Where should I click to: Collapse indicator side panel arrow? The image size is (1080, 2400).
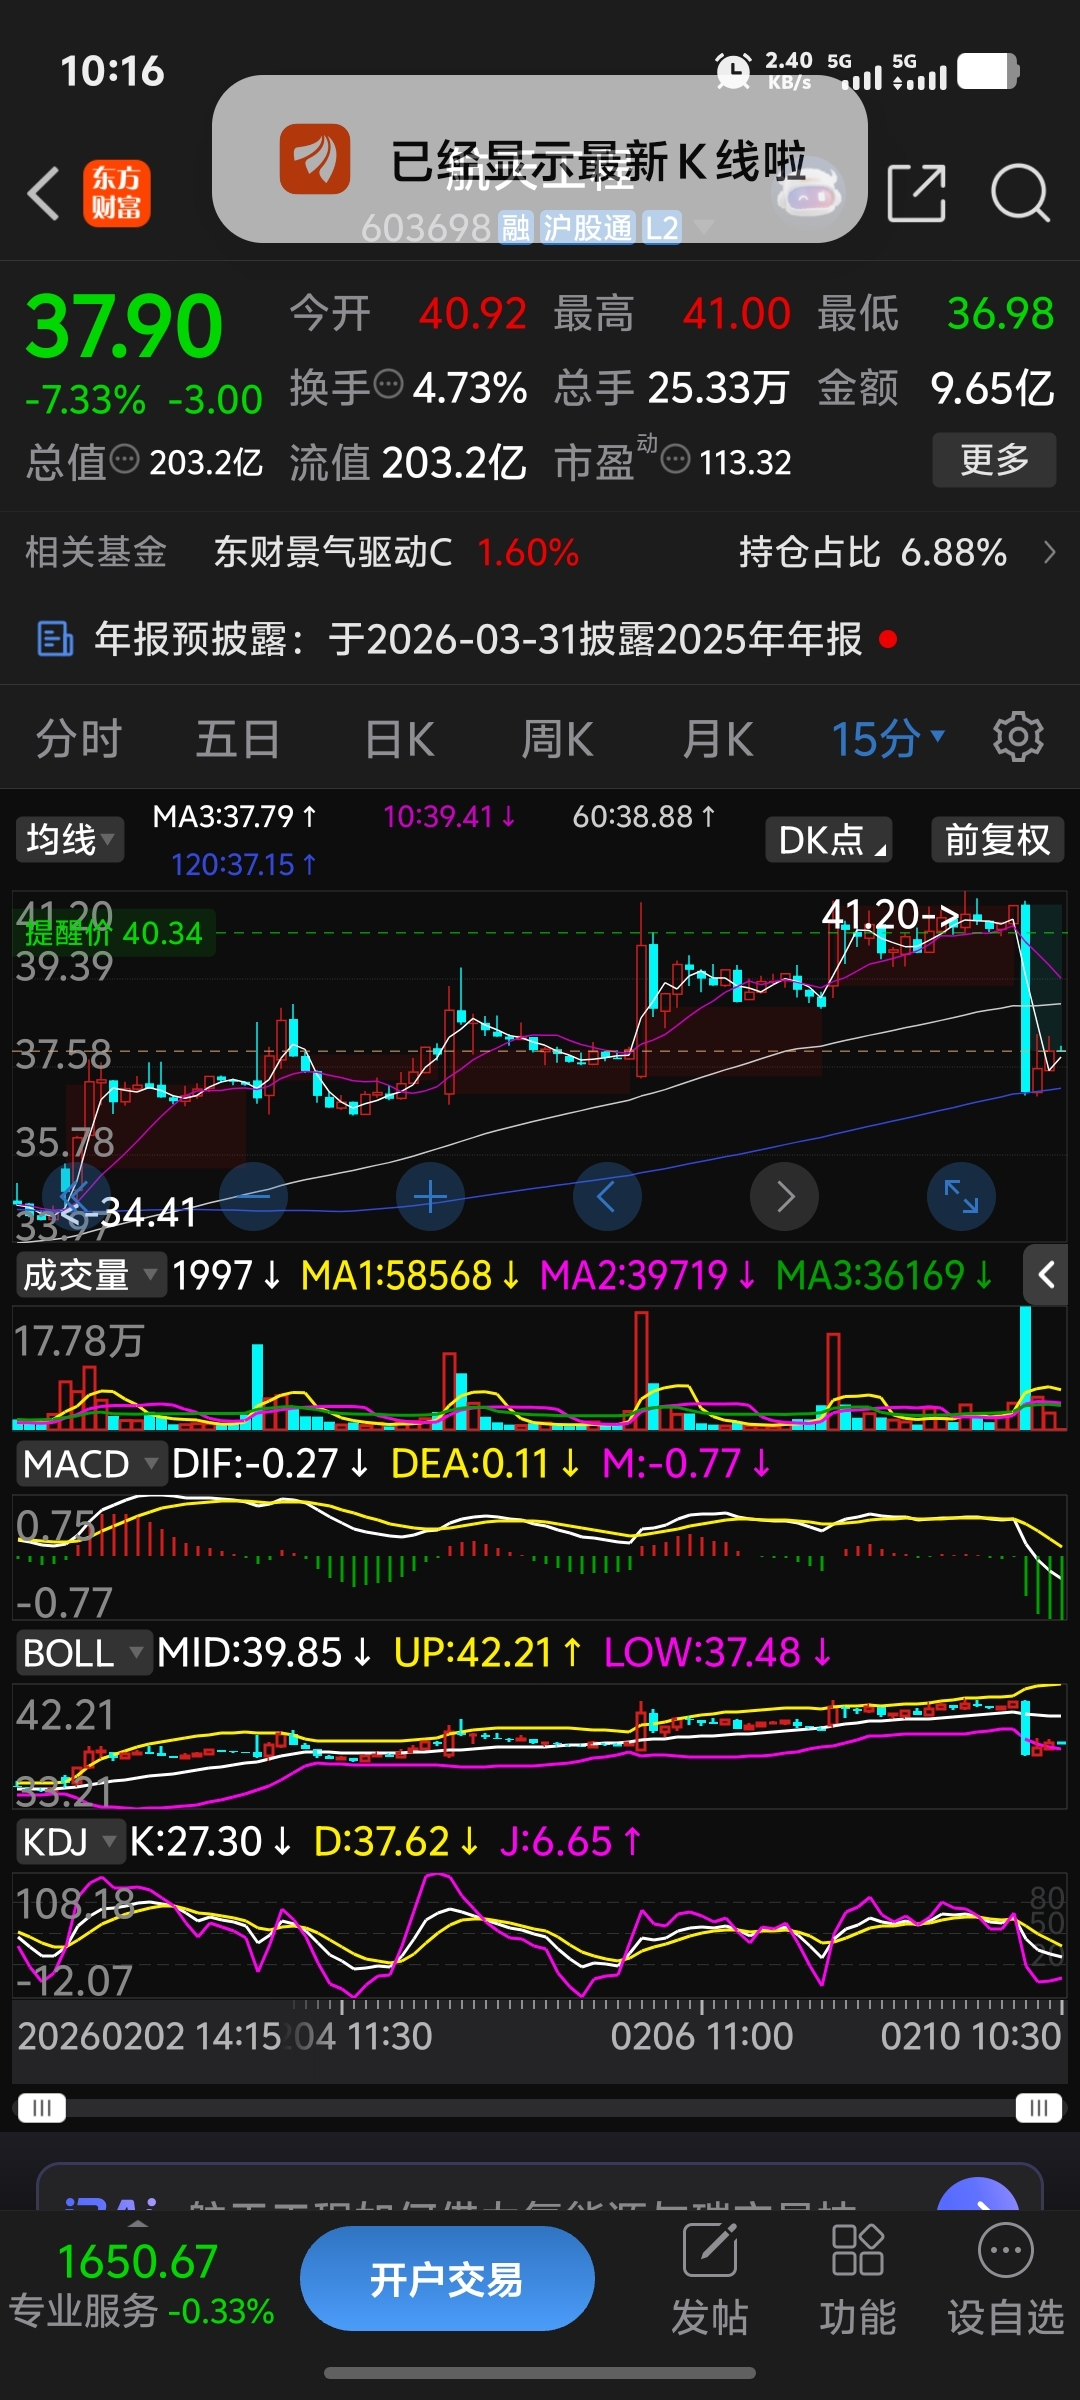1046,1275
